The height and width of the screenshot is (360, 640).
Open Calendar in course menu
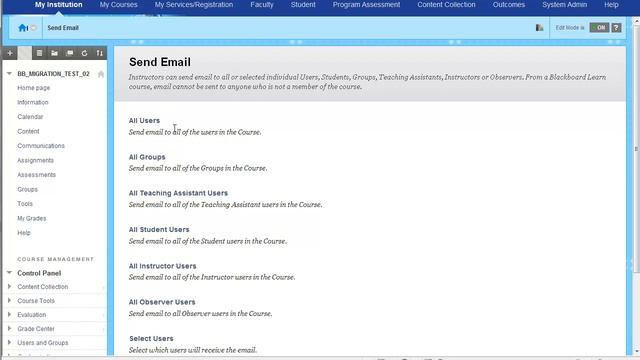[x=30, y=117]
